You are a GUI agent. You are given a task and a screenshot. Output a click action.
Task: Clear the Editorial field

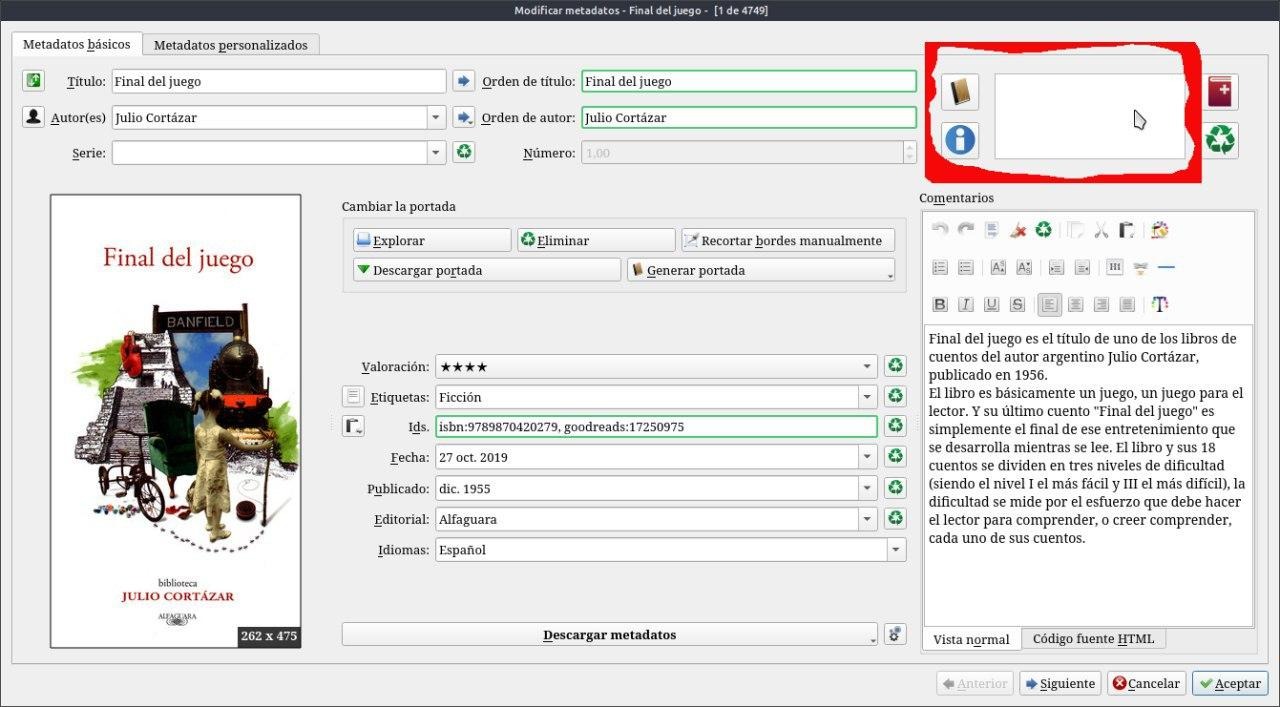pyautogui.click(x=895, y=519)
